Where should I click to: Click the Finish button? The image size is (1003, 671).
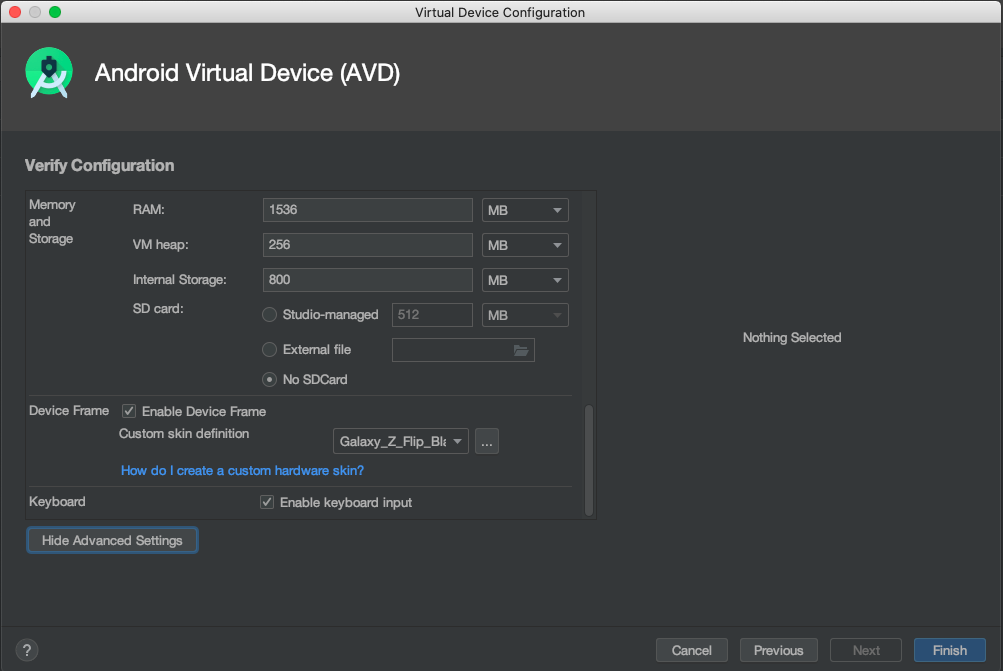click(949, 650)
